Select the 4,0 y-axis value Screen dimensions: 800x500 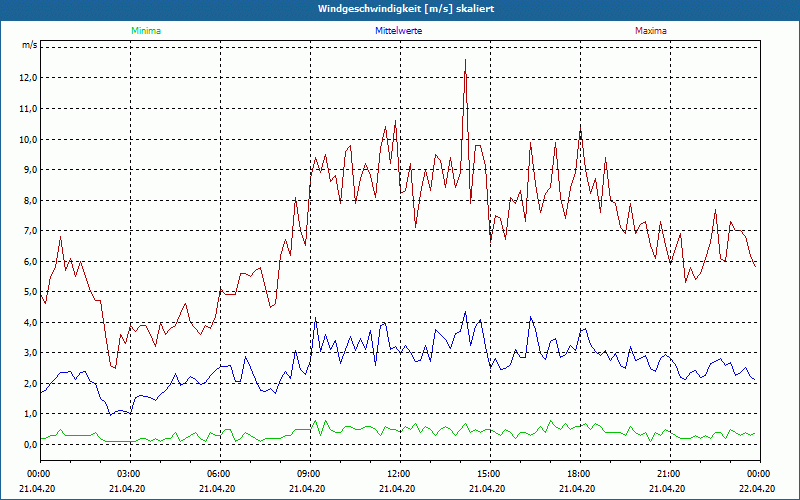[x=31, y=322]
